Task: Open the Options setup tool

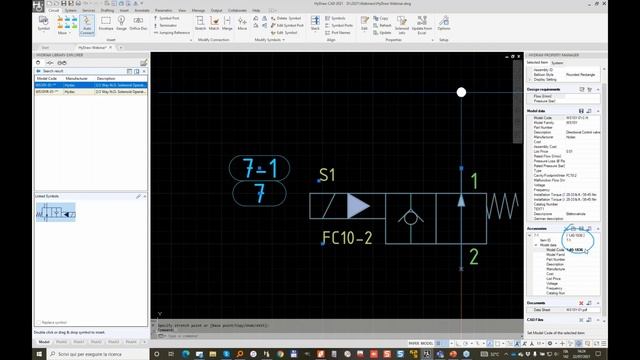Action: click(444, 23)
